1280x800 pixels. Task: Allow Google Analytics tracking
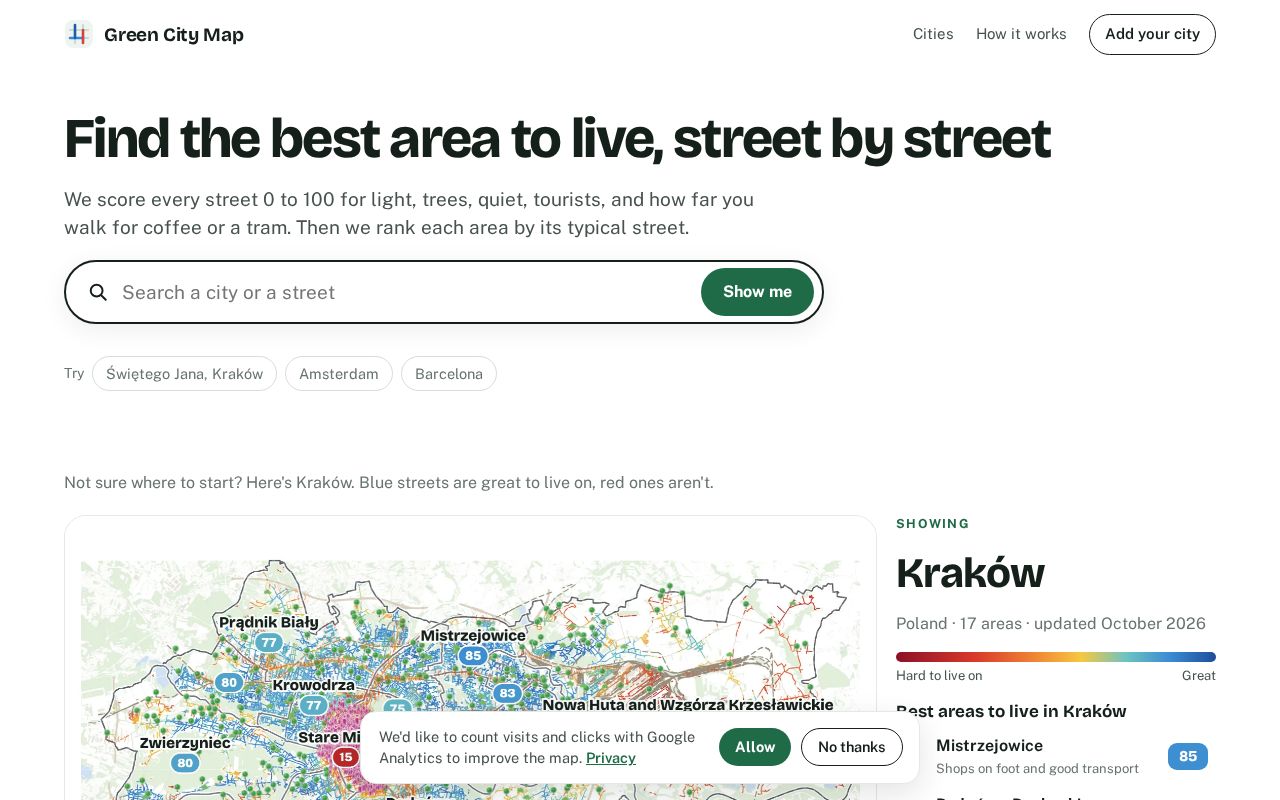coord(755,747)
